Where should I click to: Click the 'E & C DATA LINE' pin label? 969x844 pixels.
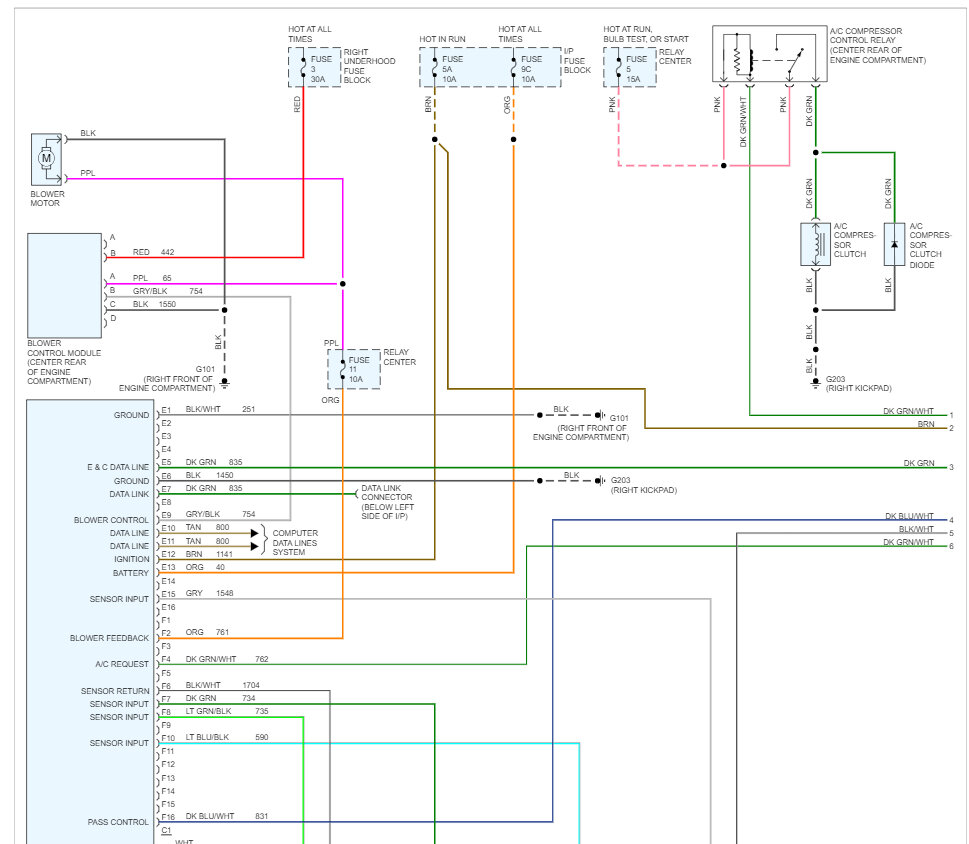pyautogui.click(x=118, y=467)
